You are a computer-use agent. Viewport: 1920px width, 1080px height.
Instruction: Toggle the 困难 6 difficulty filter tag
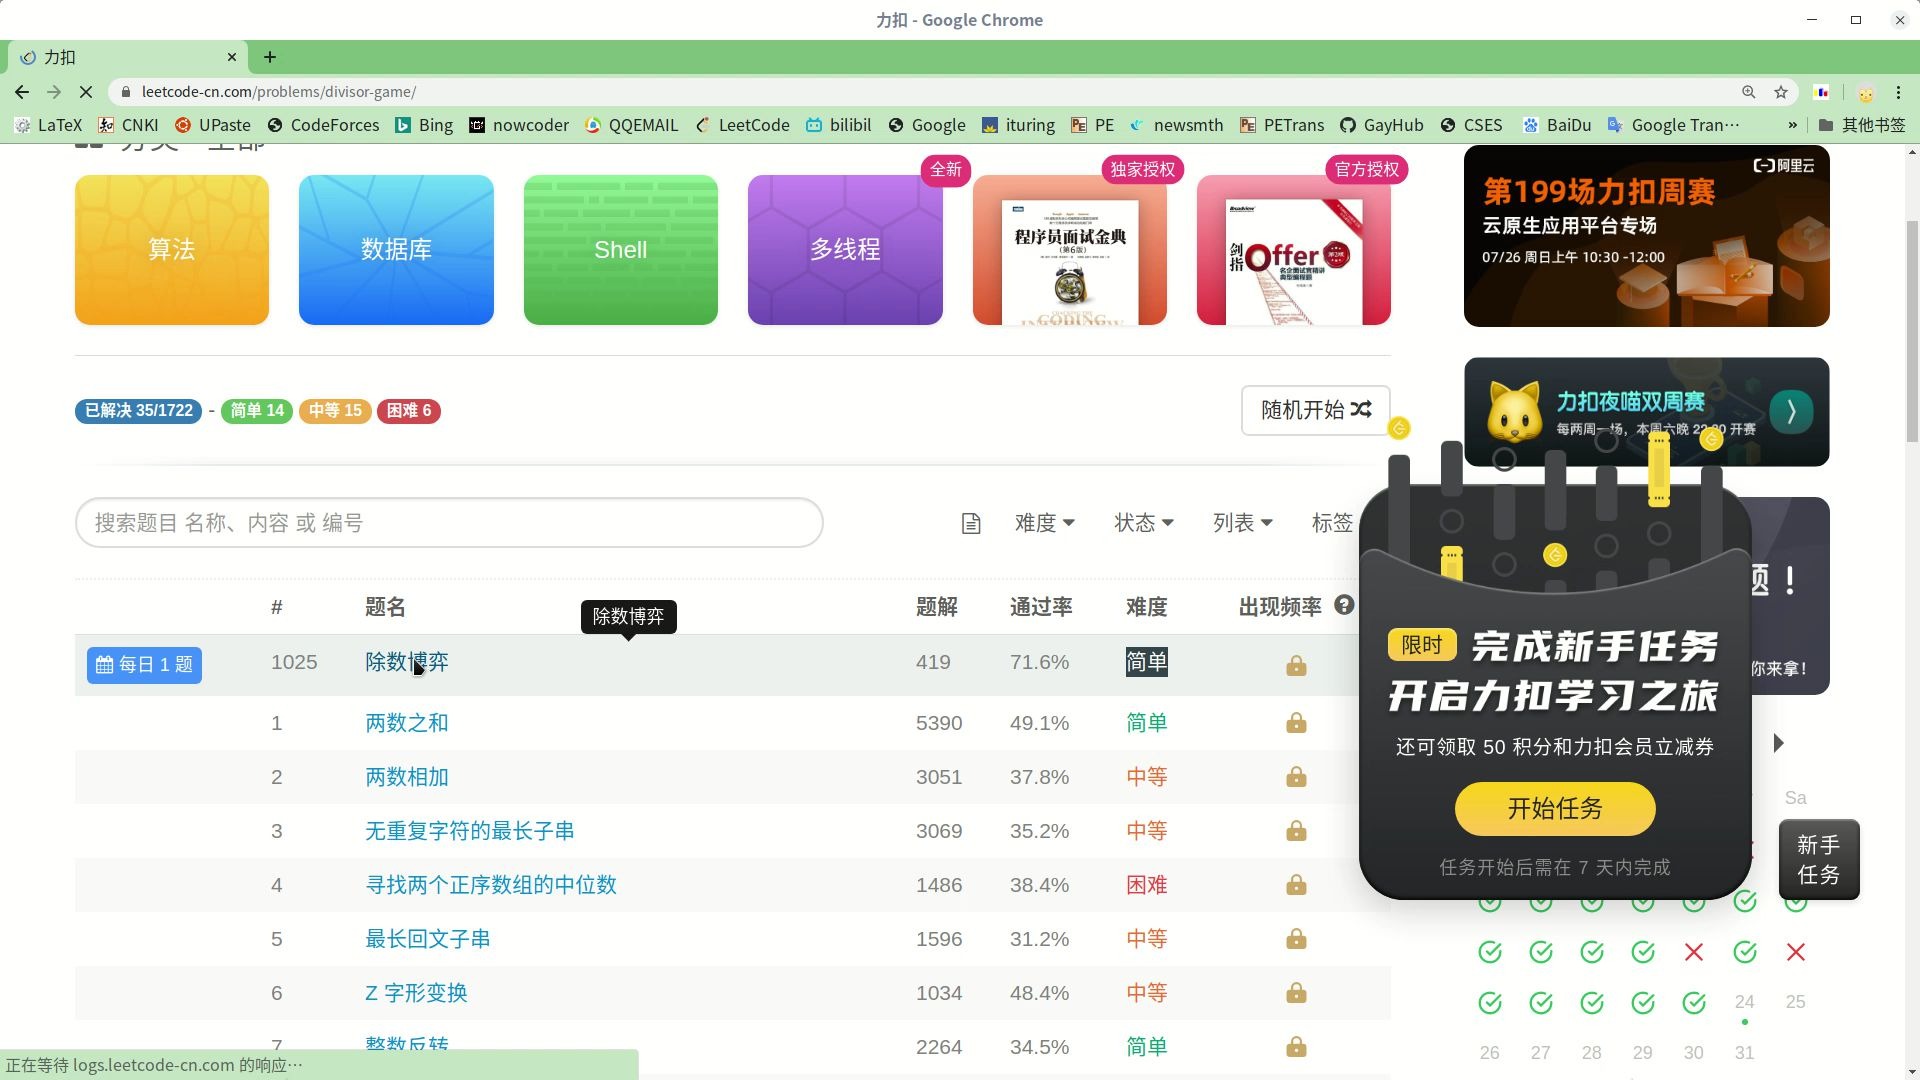click(x=409, y=410)
